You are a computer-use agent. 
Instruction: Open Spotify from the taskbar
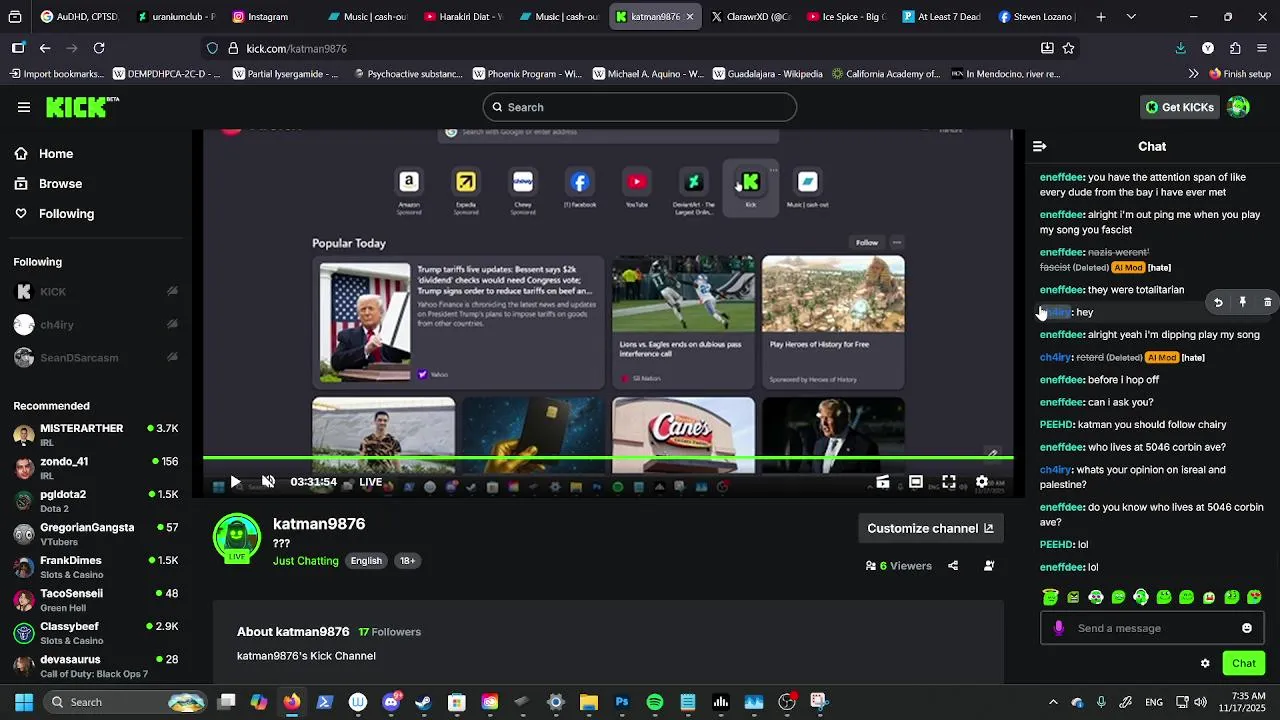pyautogui.click(x=655, y=702)
